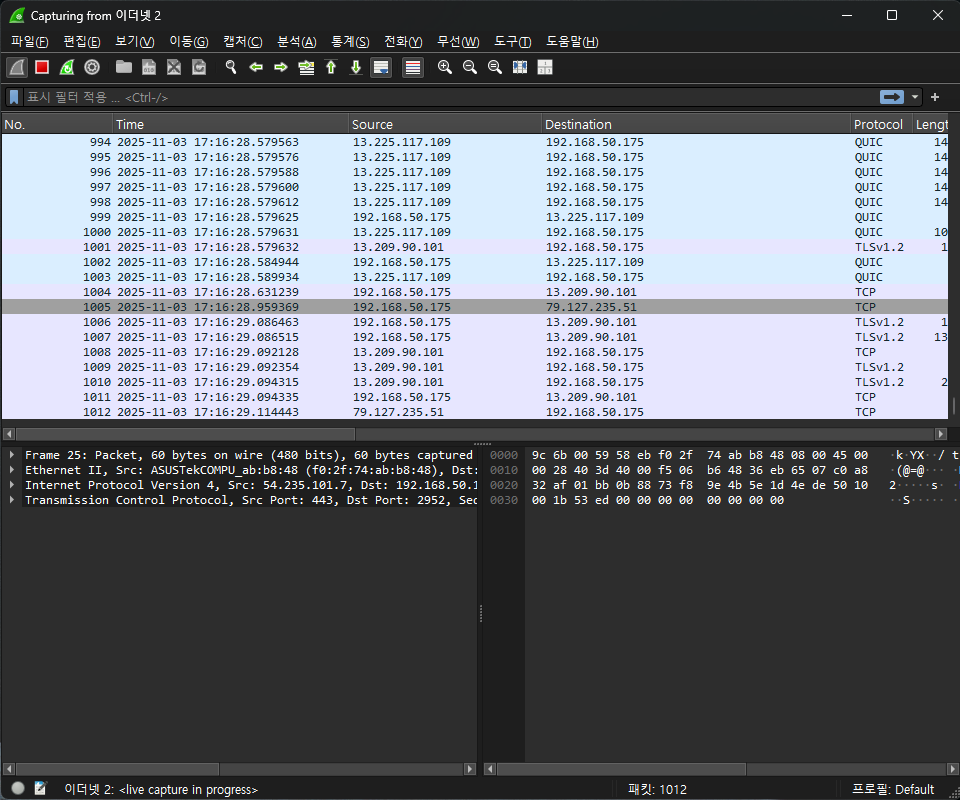Go to the previous packet with left arrow

click(255, 67)
